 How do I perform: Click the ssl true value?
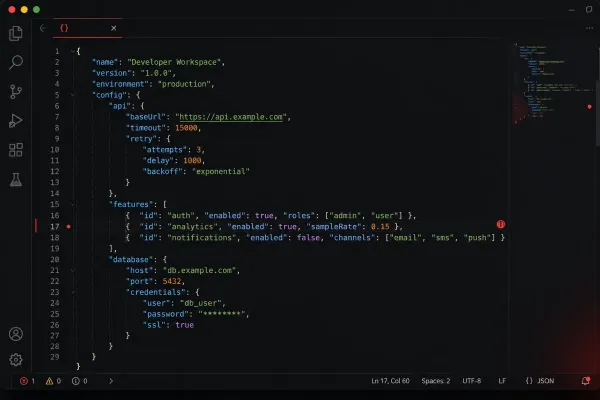[184, 325]
